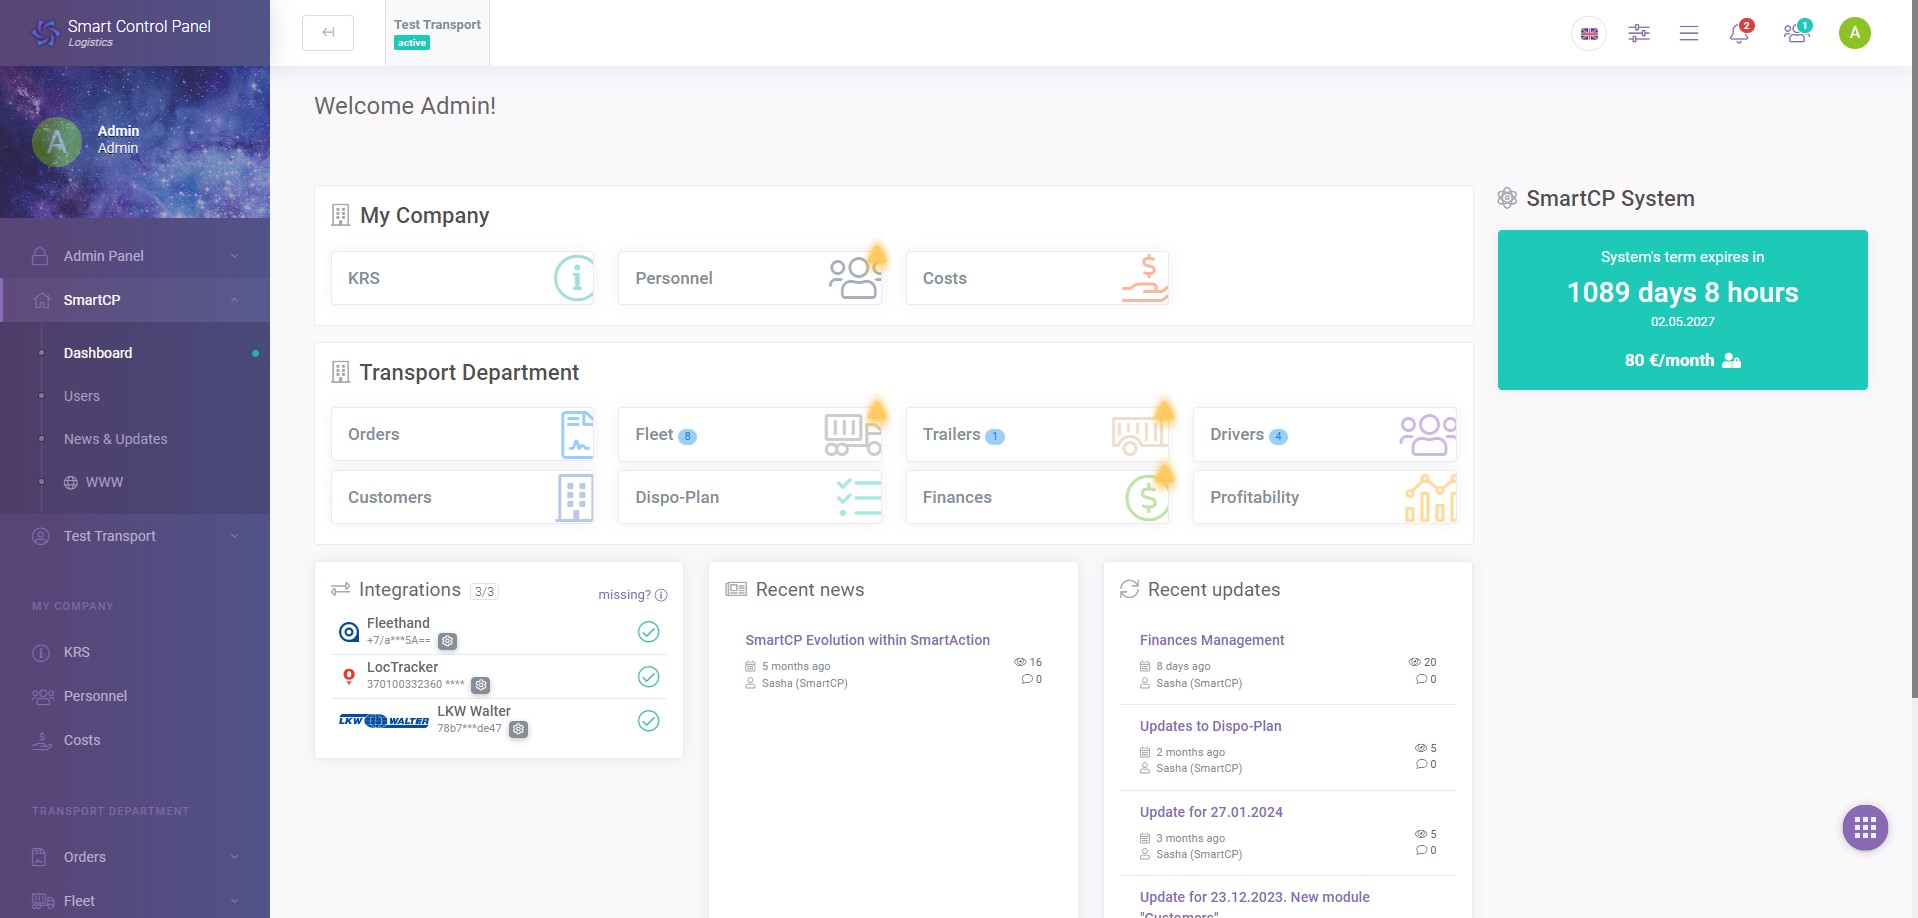Toggle the Fleethand integration status checkmark
Viewport: 1918px width, 918px height.
click(649, 632)
